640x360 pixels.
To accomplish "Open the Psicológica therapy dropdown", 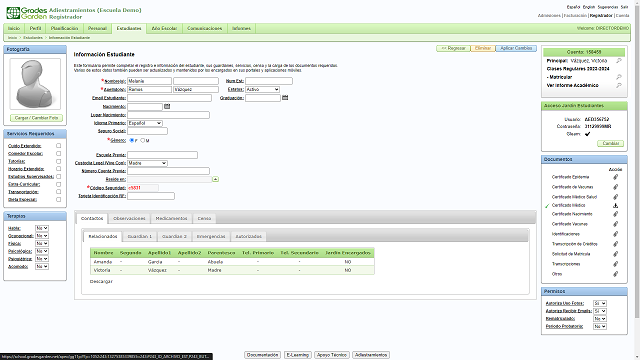I will point(42,251).
